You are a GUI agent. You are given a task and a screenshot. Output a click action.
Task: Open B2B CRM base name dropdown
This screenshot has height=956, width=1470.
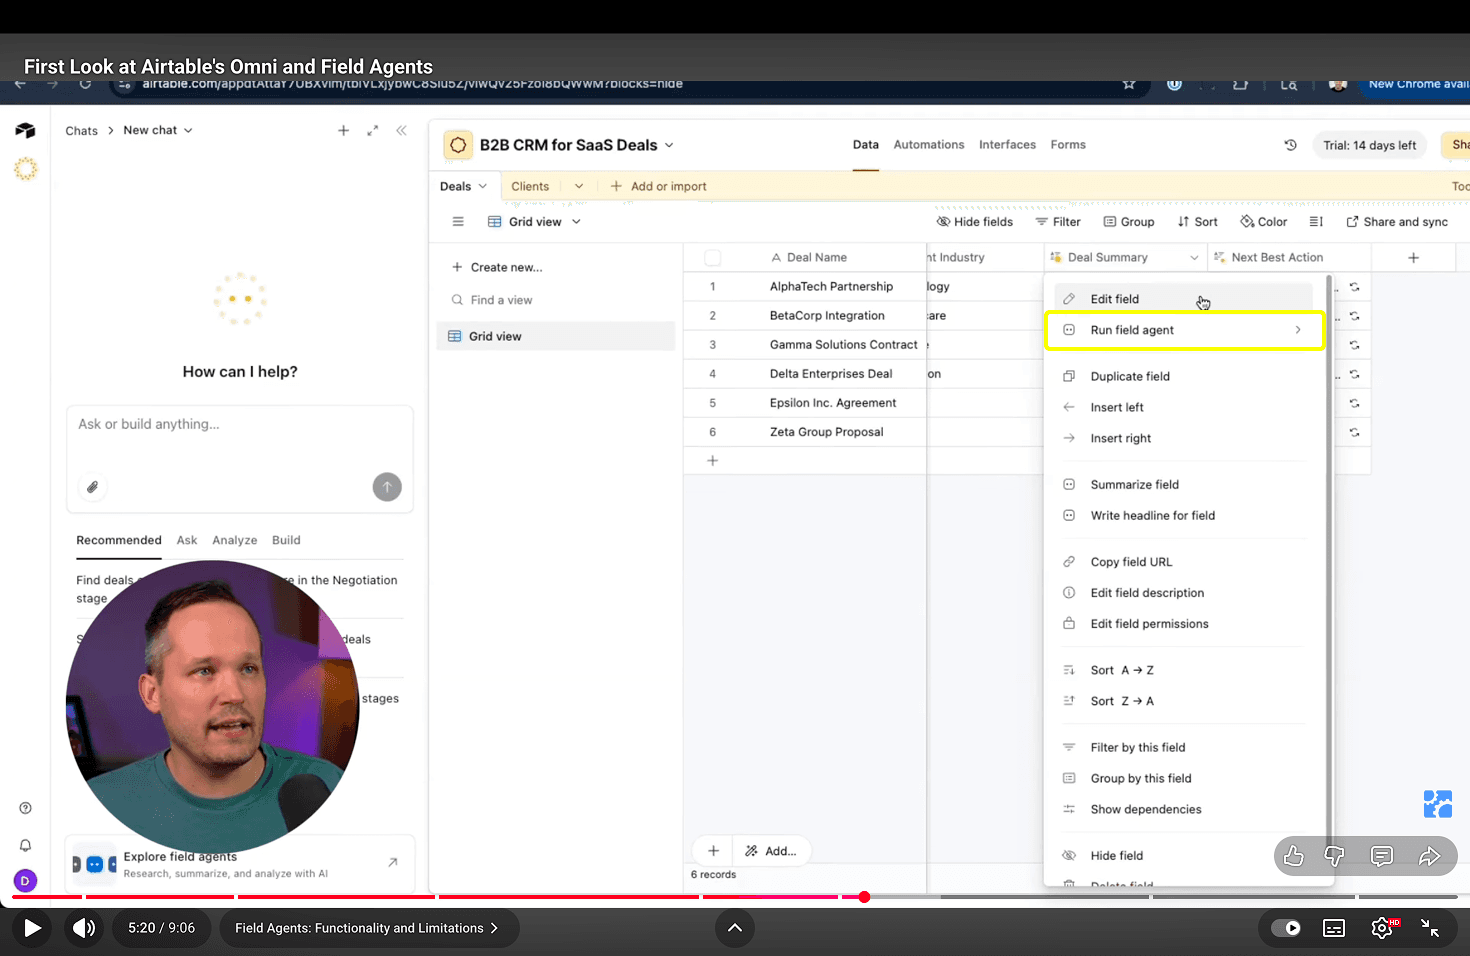(x=669, y=145)
